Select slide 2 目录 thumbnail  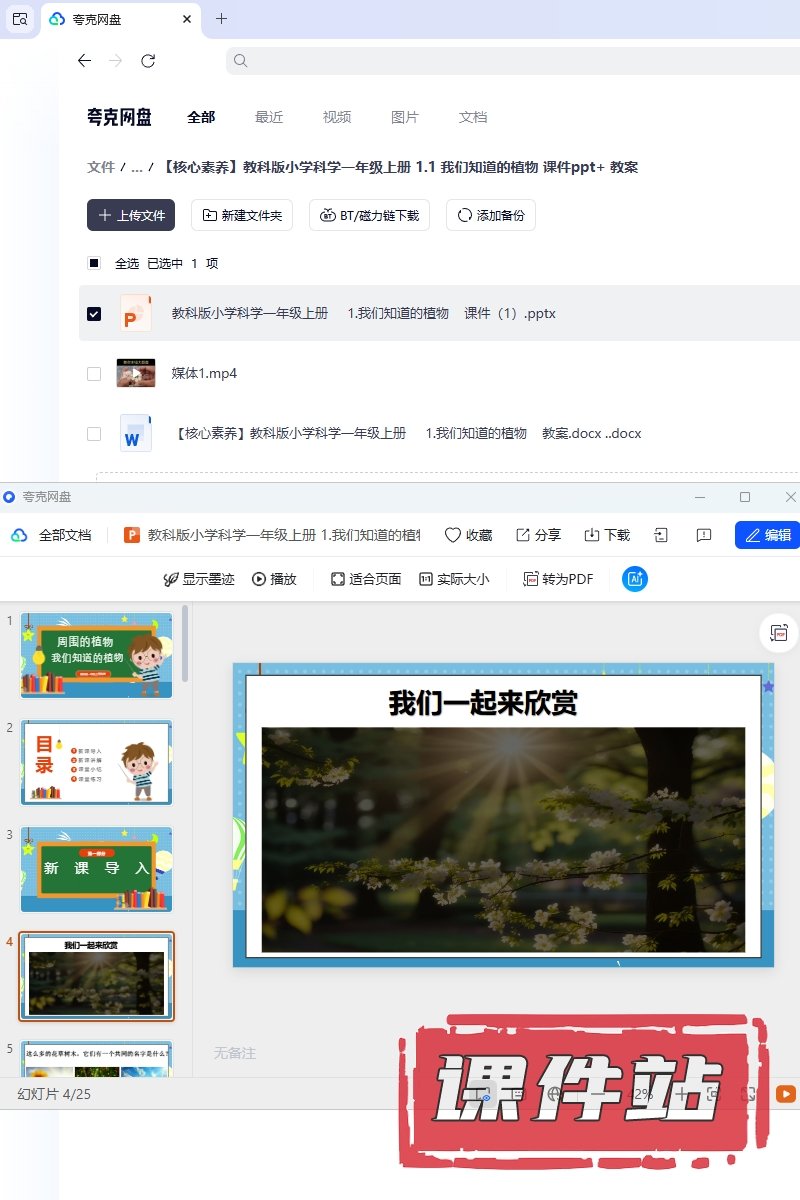pos(96,762)
